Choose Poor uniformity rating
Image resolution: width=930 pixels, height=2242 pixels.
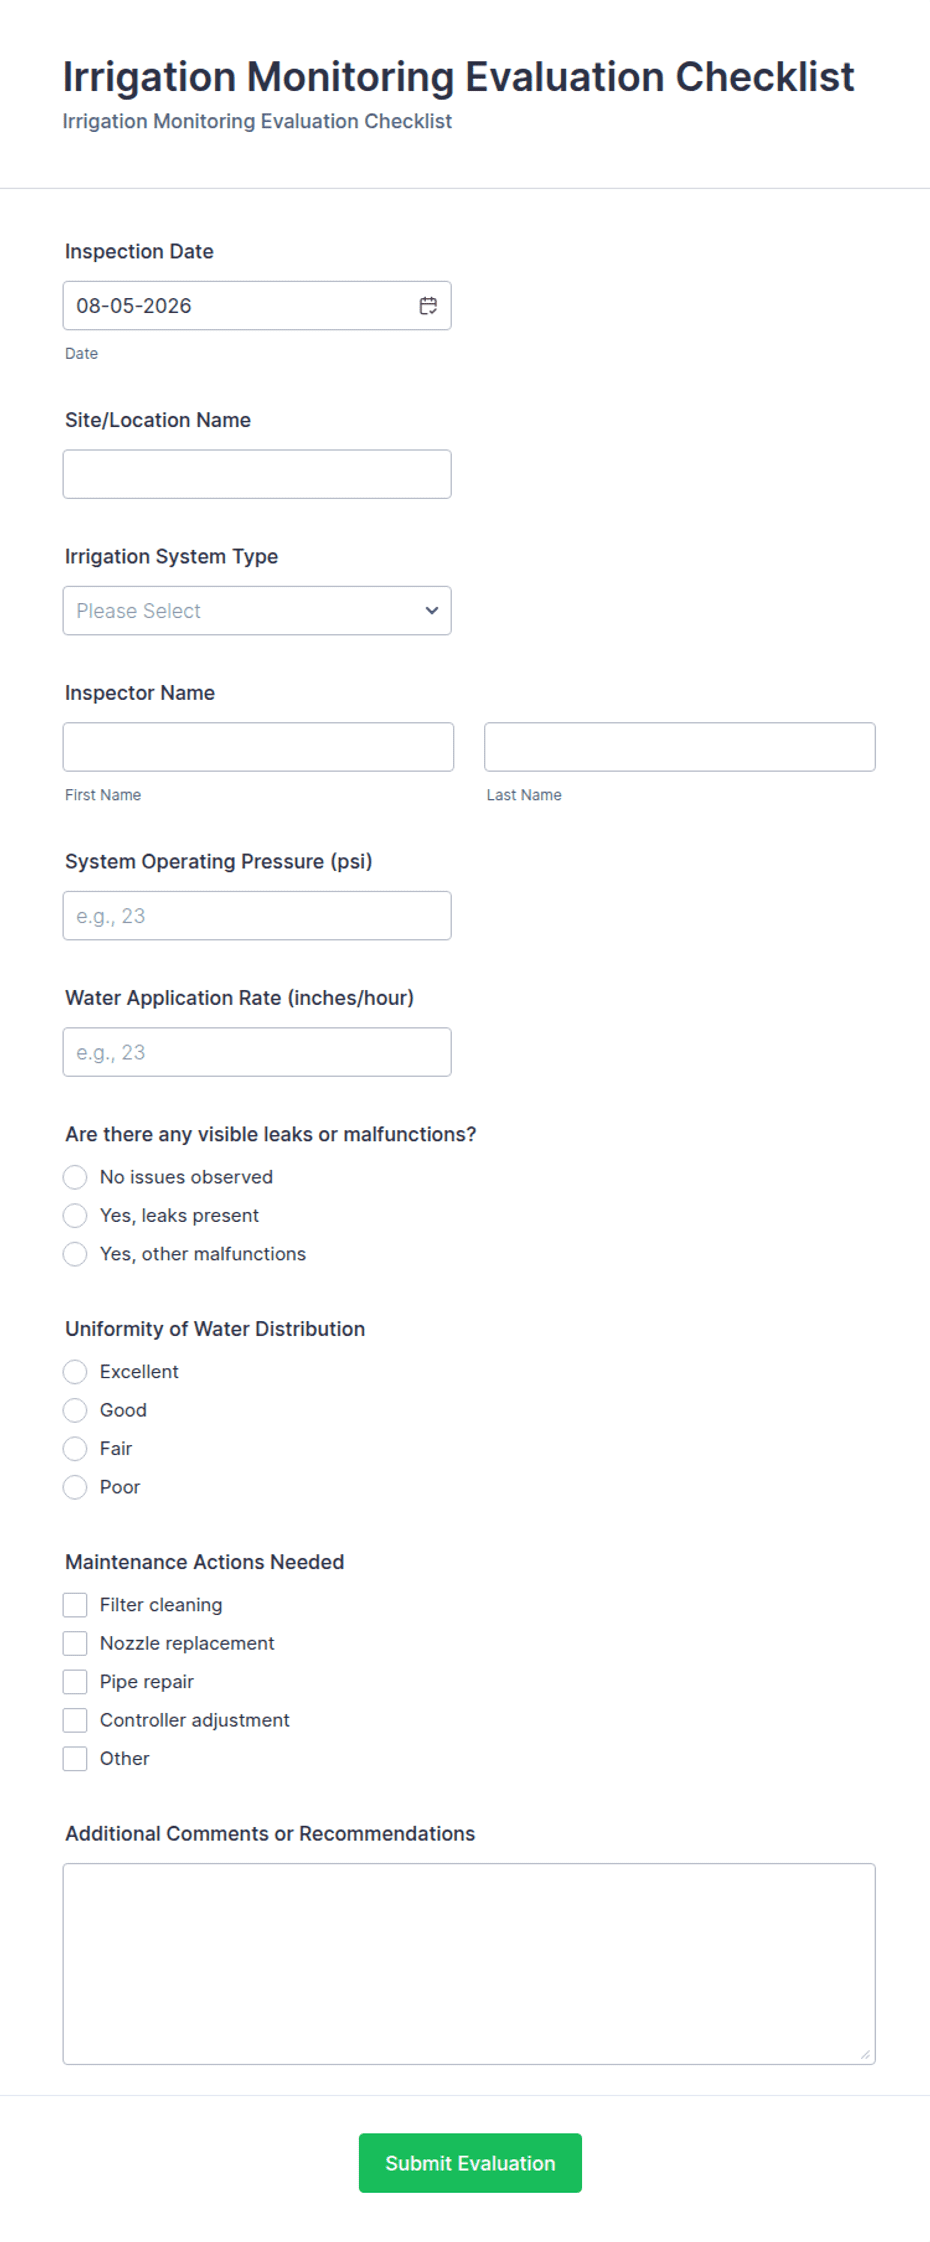[75, 1487]
